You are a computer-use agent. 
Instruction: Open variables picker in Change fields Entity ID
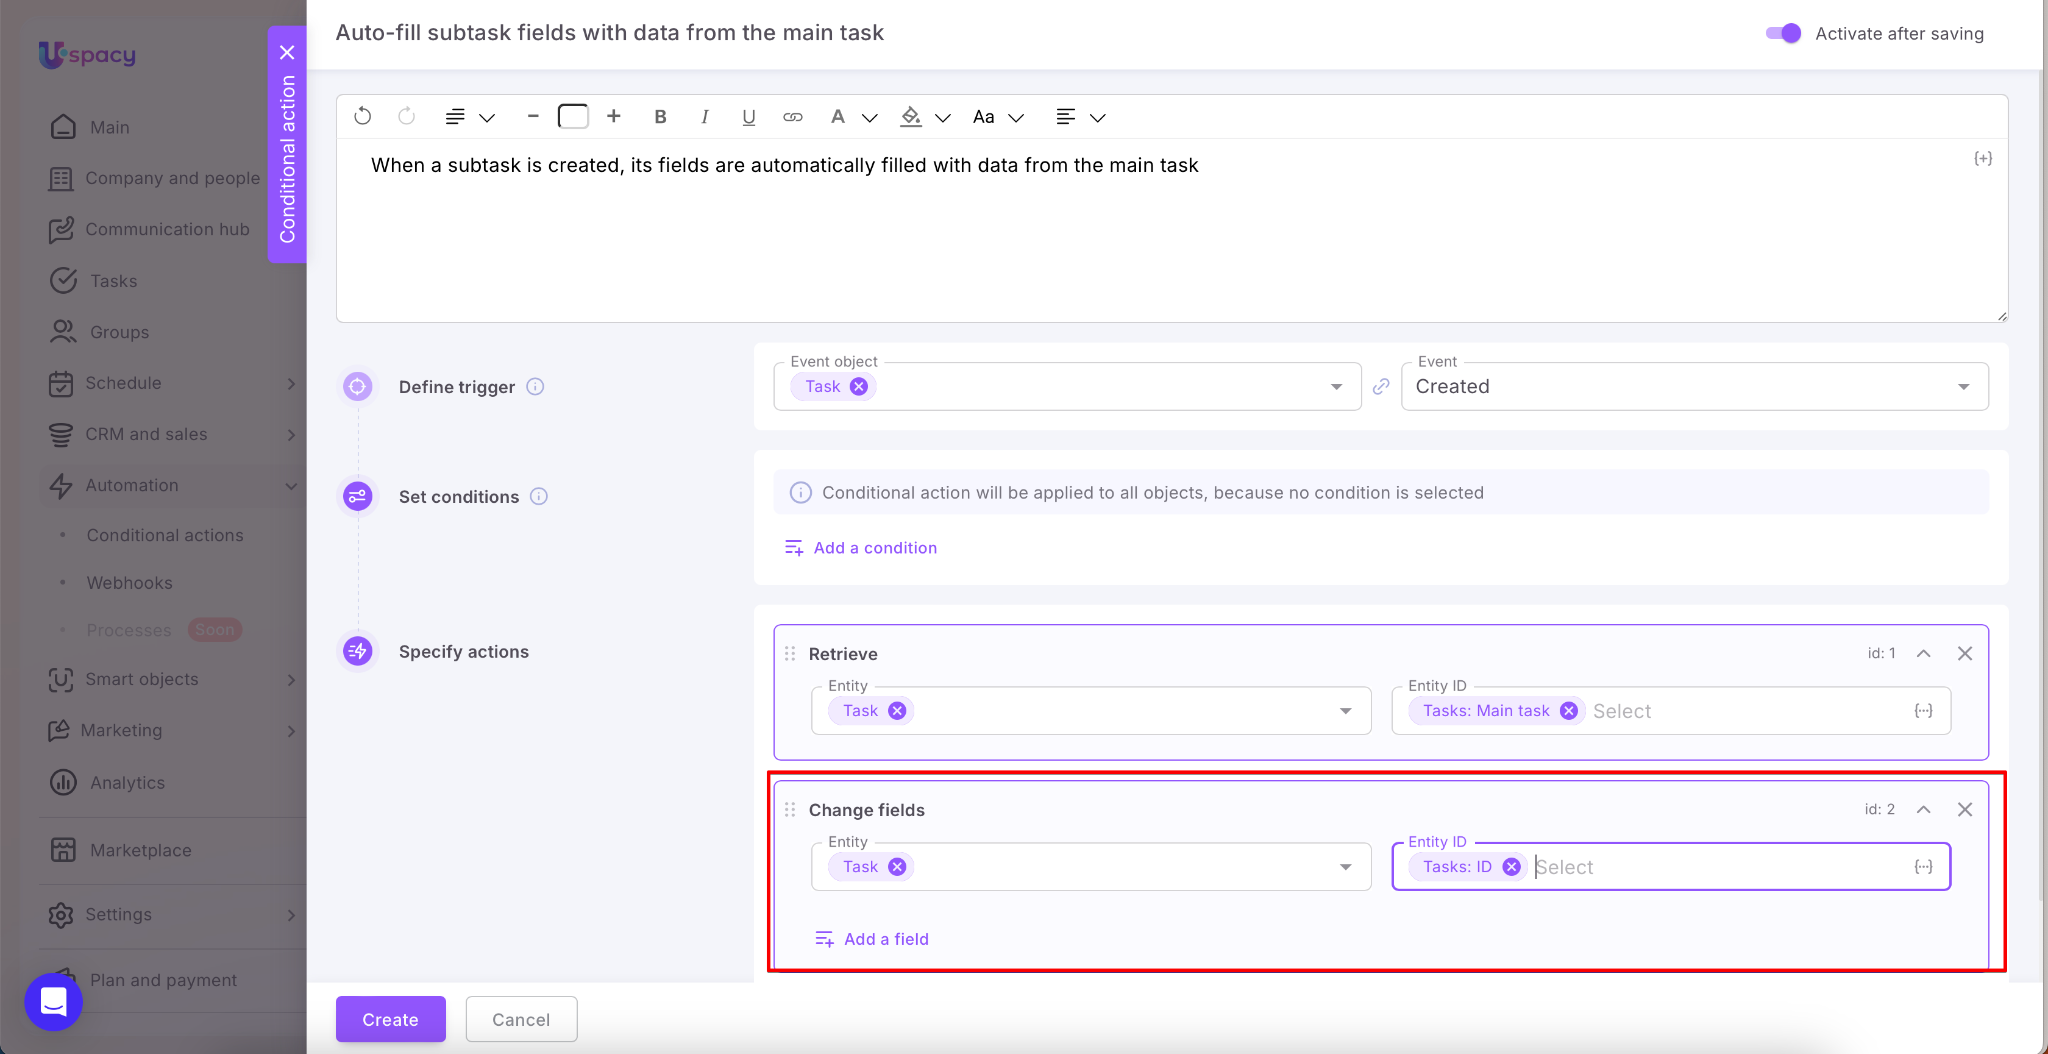1923,867
